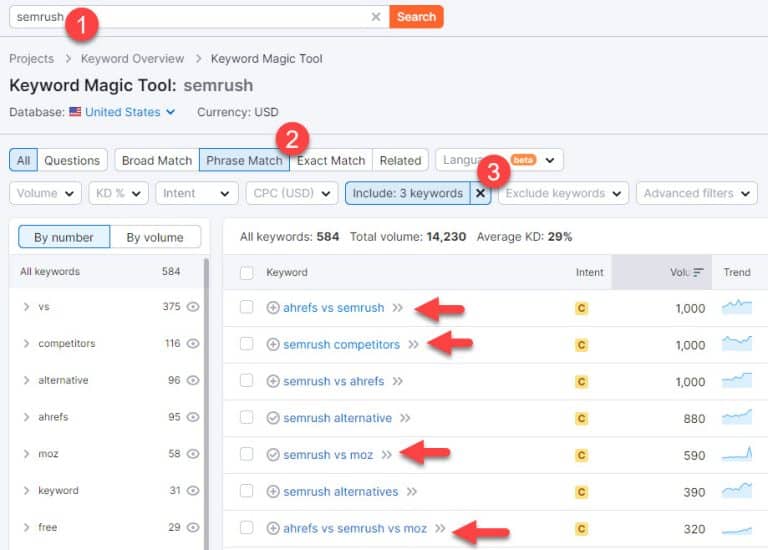768x550 pixels.
Task: Remove the Include: 3 keywords filter
Action: pos(480,193)
